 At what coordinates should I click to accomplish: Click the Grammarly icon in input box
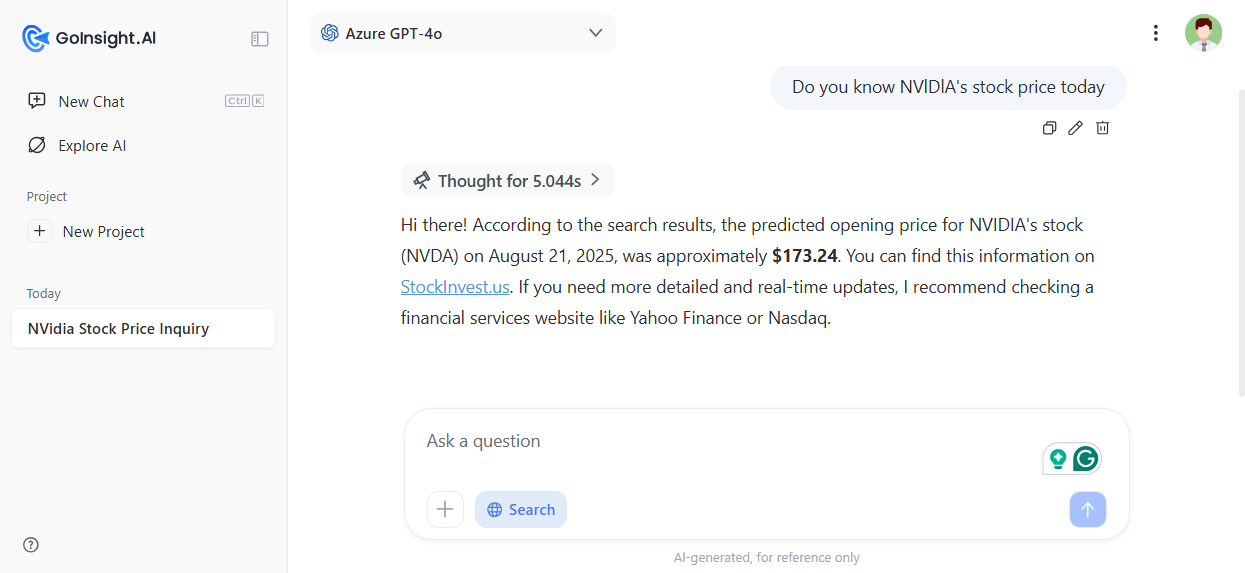pyautogui.click(x=1086, y=459)
